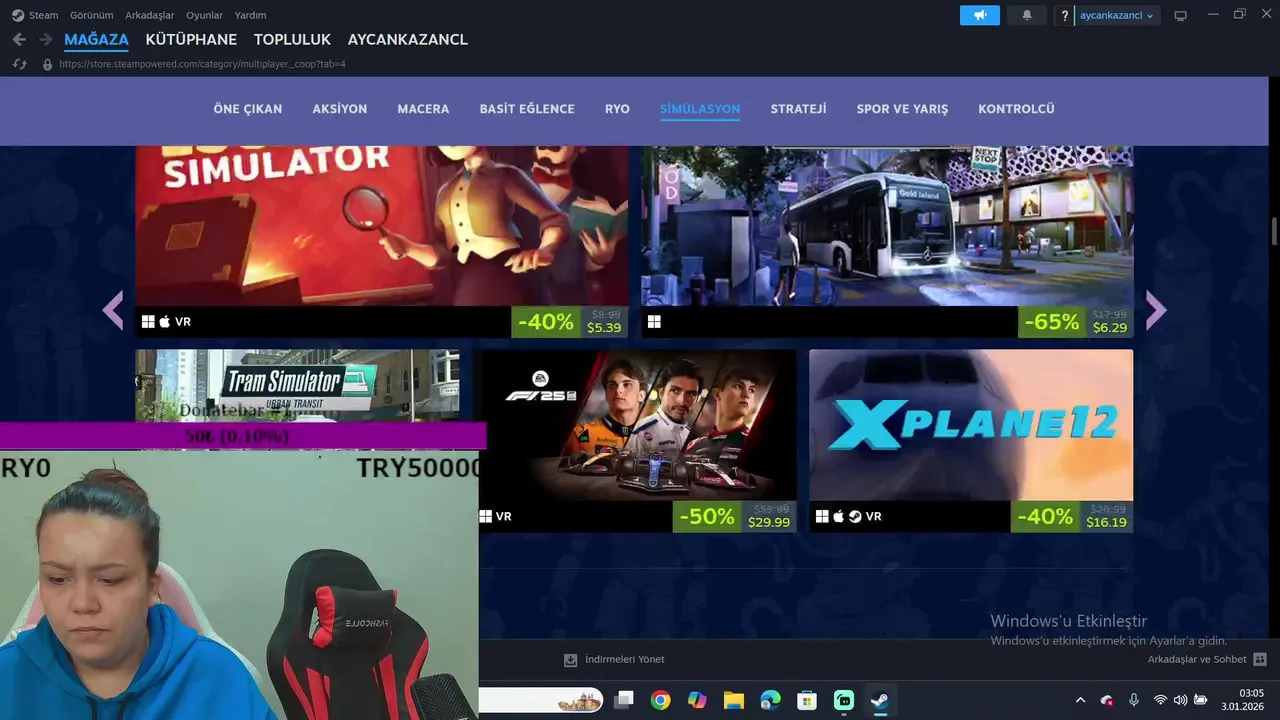The height and width of the screenshot is (720, 1280).
Task: Select the KONTROLCÜ category tab
Action: click(1016, 108)
